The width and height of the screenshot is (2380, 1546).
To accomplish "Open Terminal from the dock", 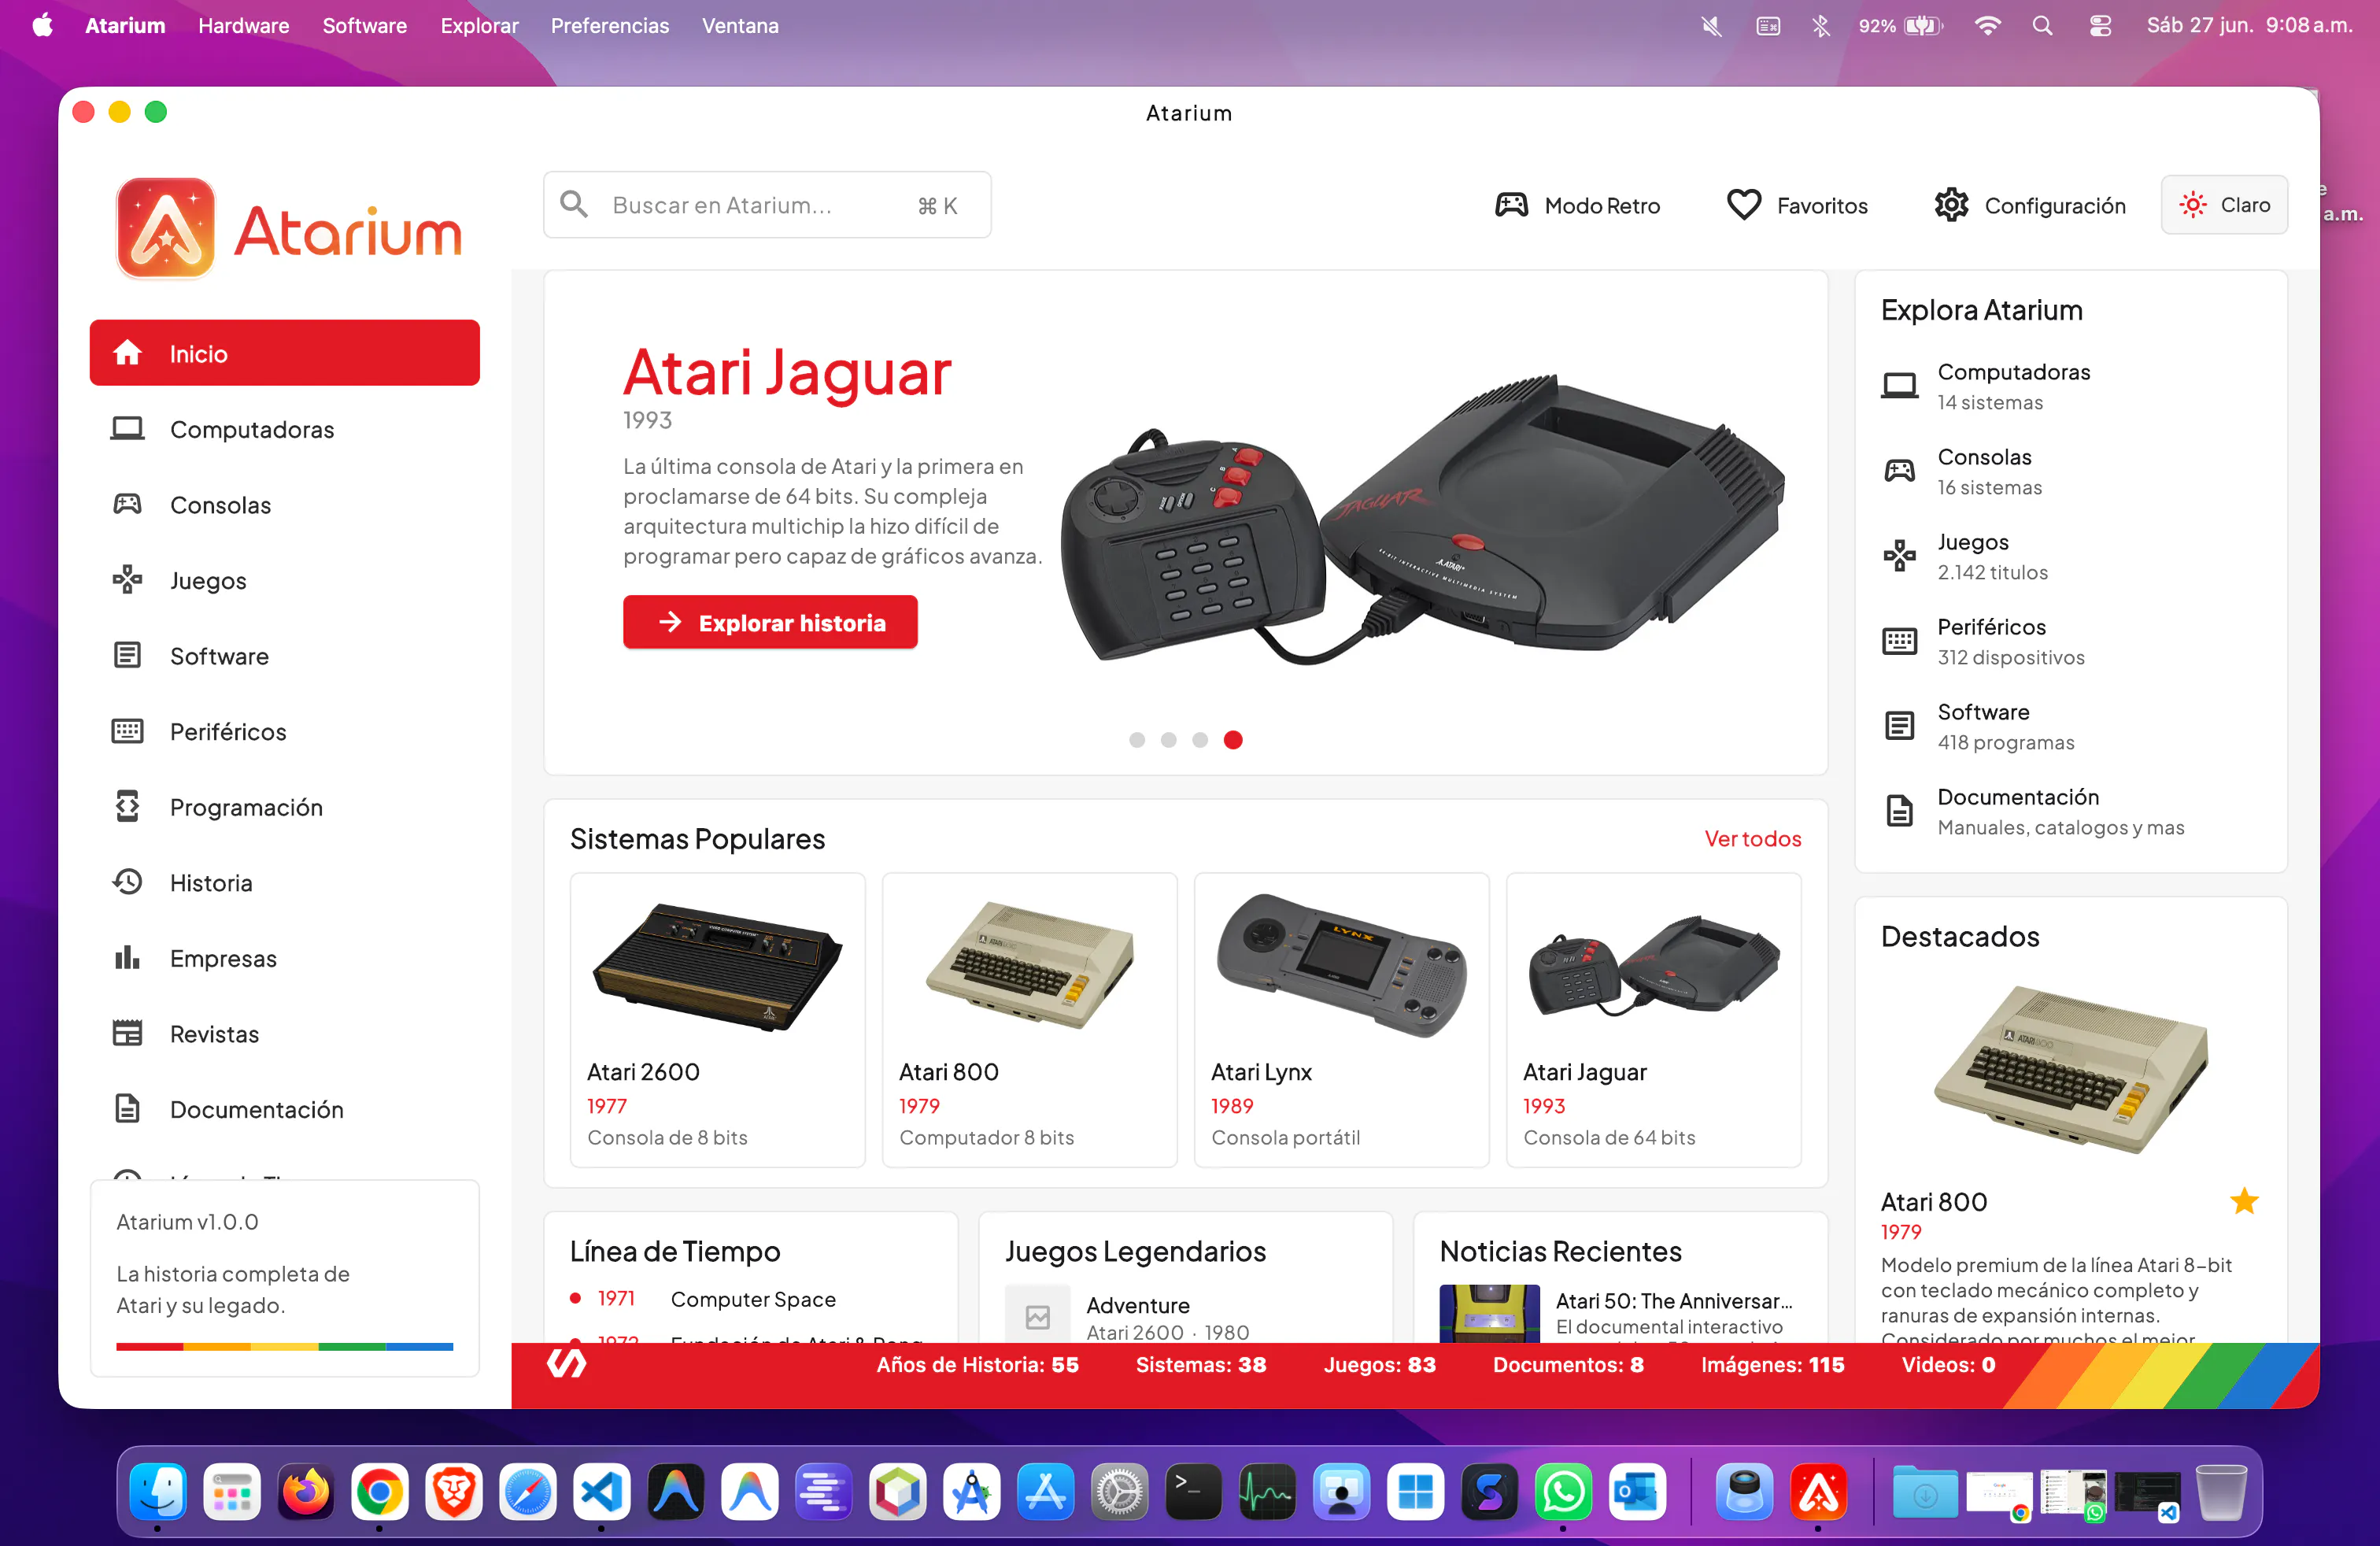I will pyautogui.click(x=1193, y=1492).
